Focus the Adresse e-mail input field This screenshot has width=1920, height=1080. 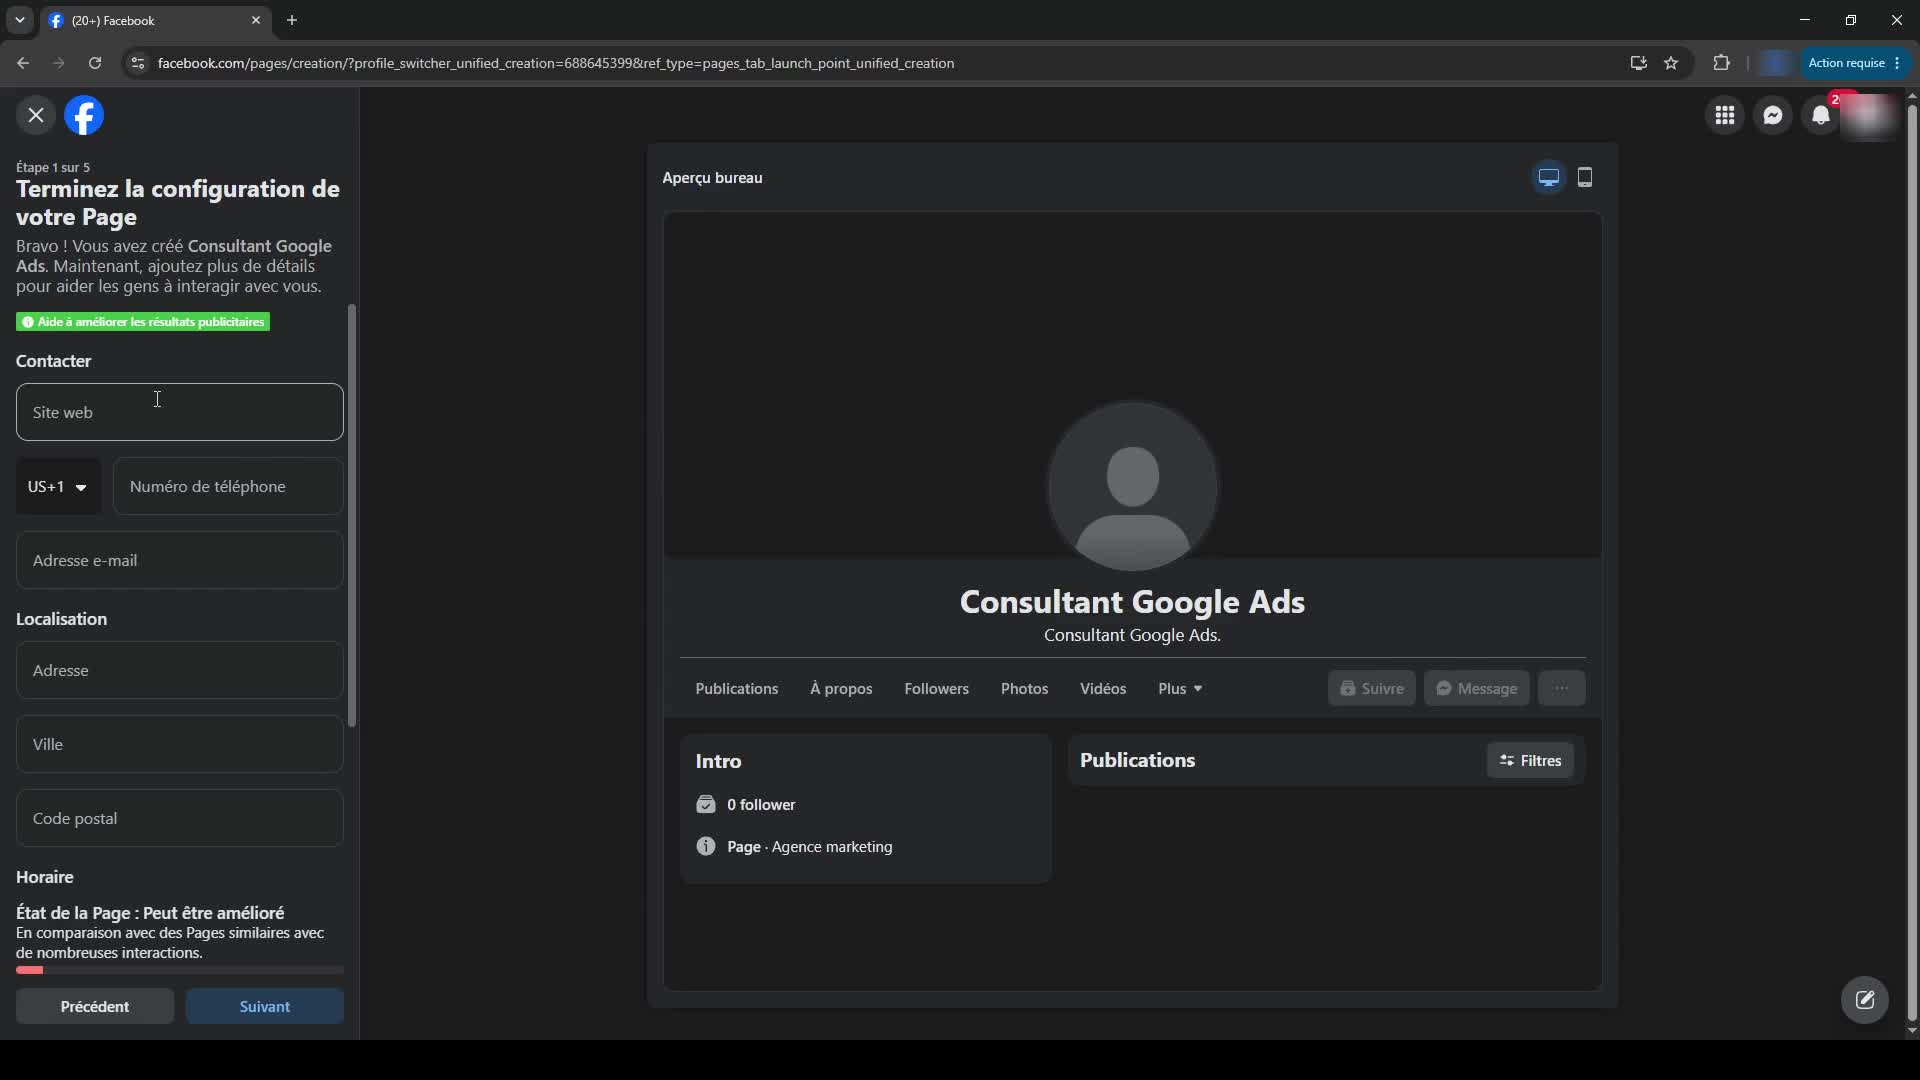pyautogui.click(x=180, y=560)
